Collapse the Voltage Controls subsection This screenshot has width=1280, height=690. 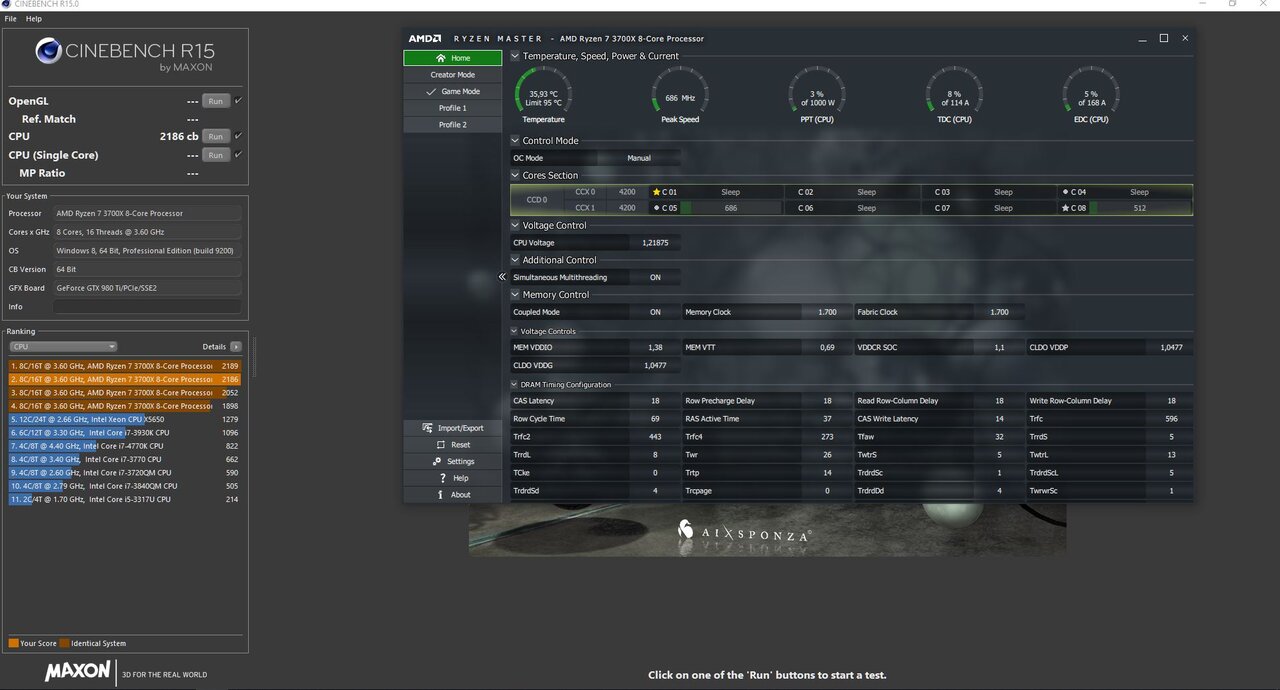click(515, 331)
